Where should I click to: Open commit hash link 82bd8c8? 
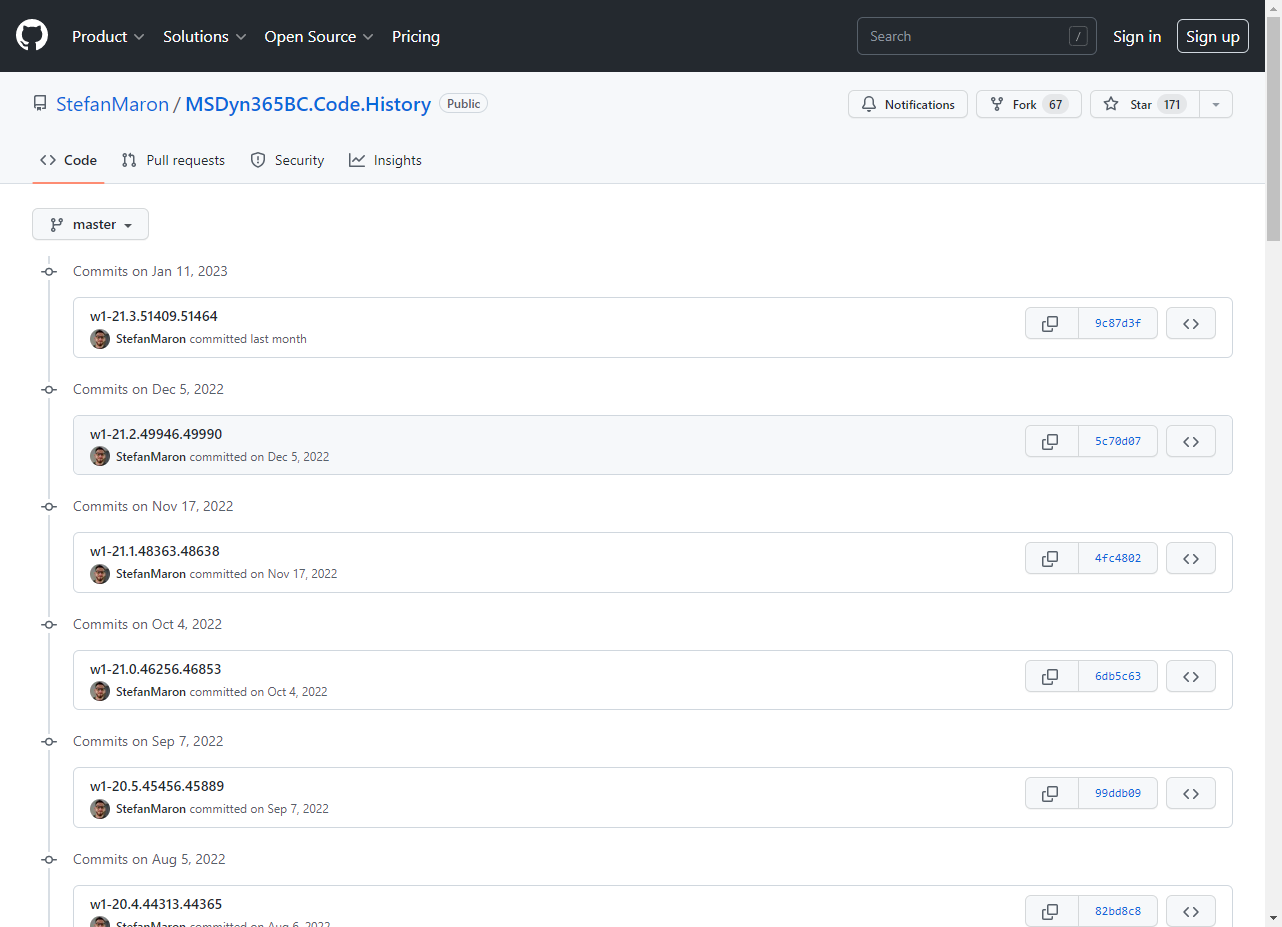point(1117,911)
